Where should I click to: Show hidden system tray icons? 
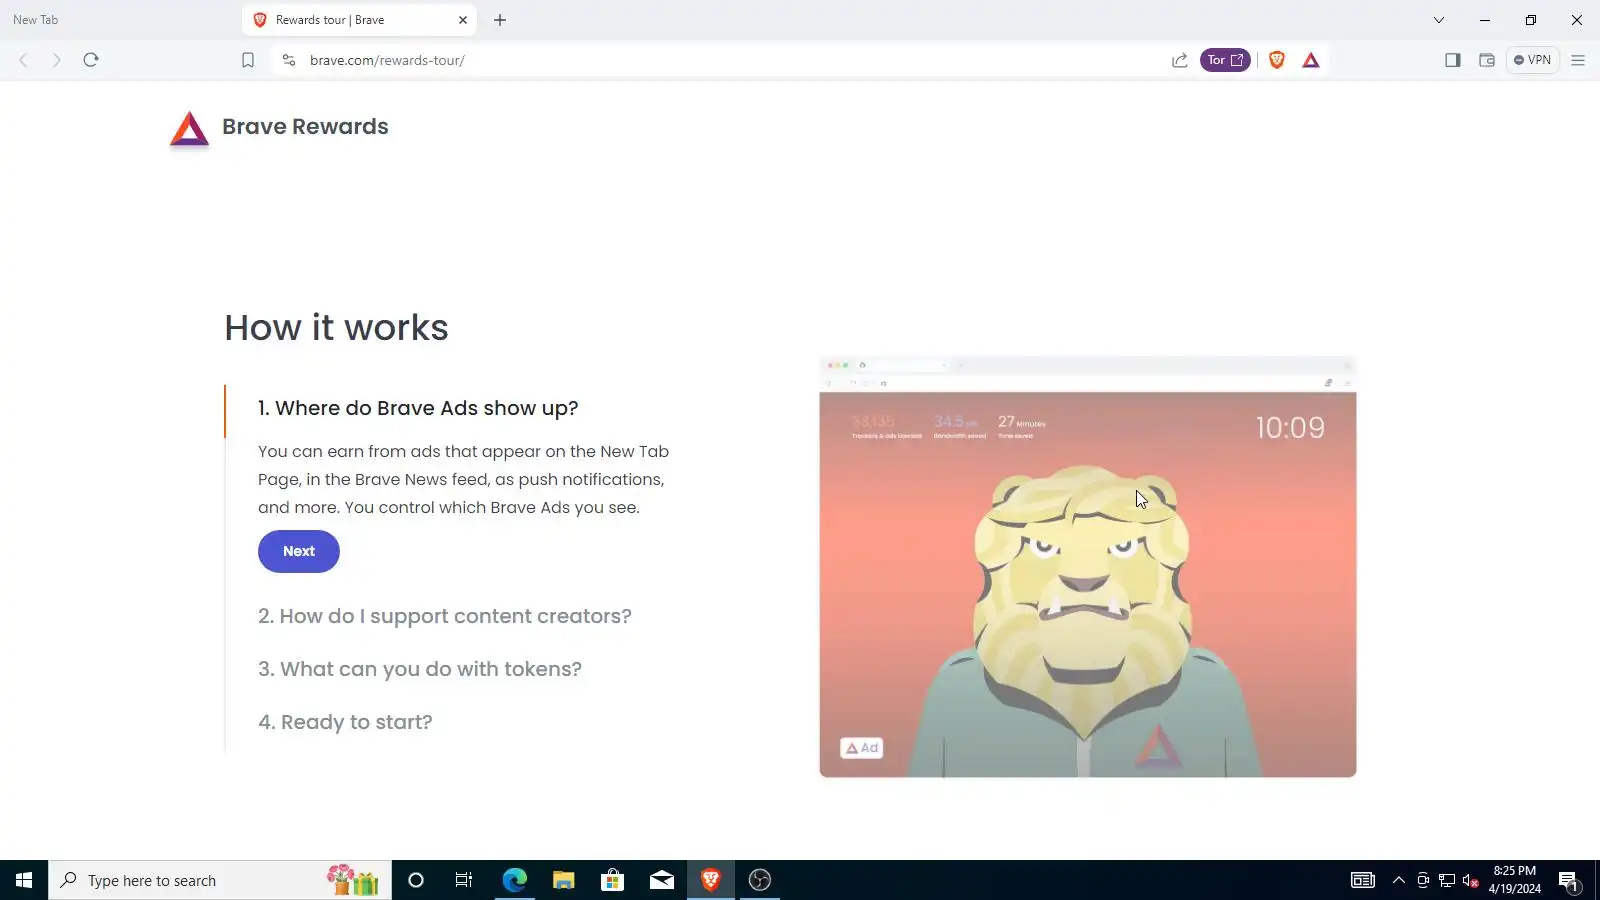tap(1399, 880)
